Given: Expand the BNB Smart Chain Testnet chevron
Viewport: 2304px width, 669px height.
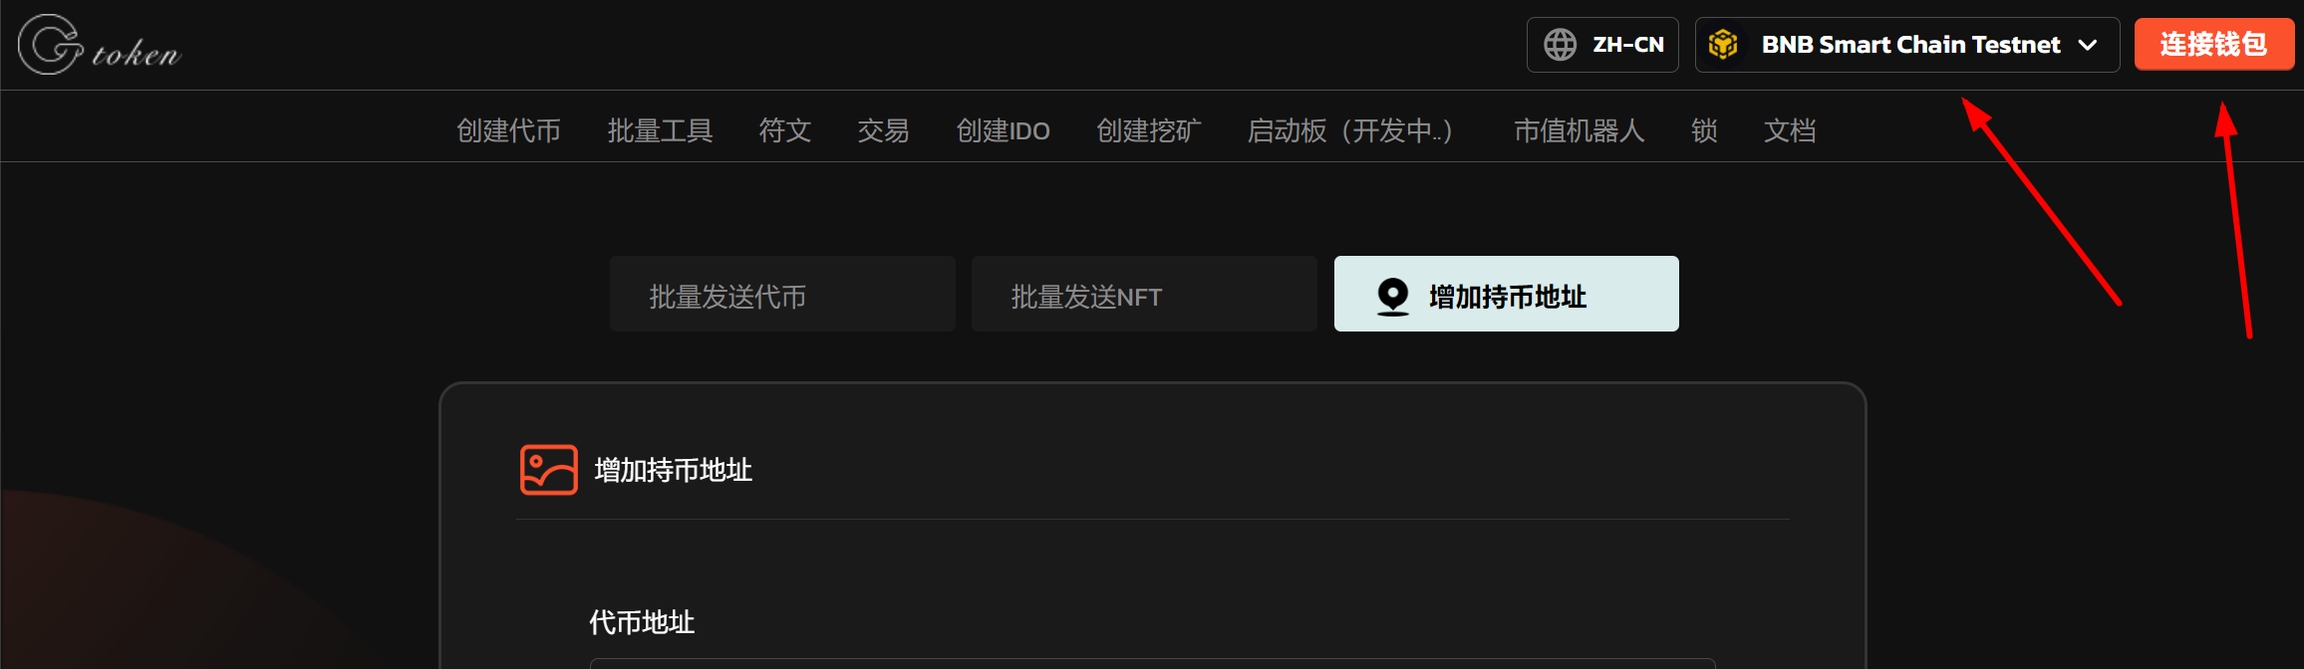Looking at the screenshot, I should pos(2088,45).
